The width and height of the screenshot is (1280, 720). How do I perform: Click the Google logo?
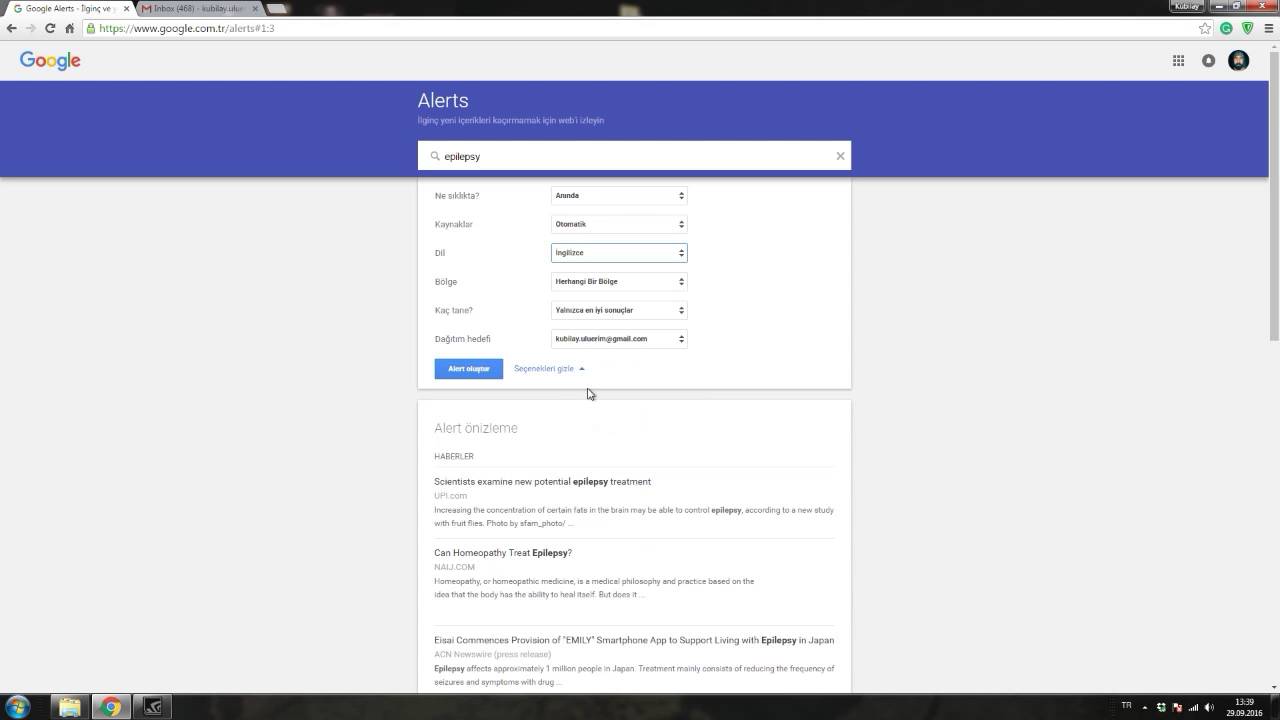pos(50,61)
